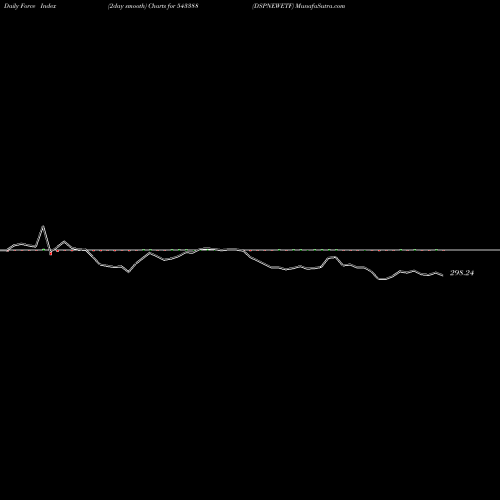Select the 298.24 value label

pos(462,273)
